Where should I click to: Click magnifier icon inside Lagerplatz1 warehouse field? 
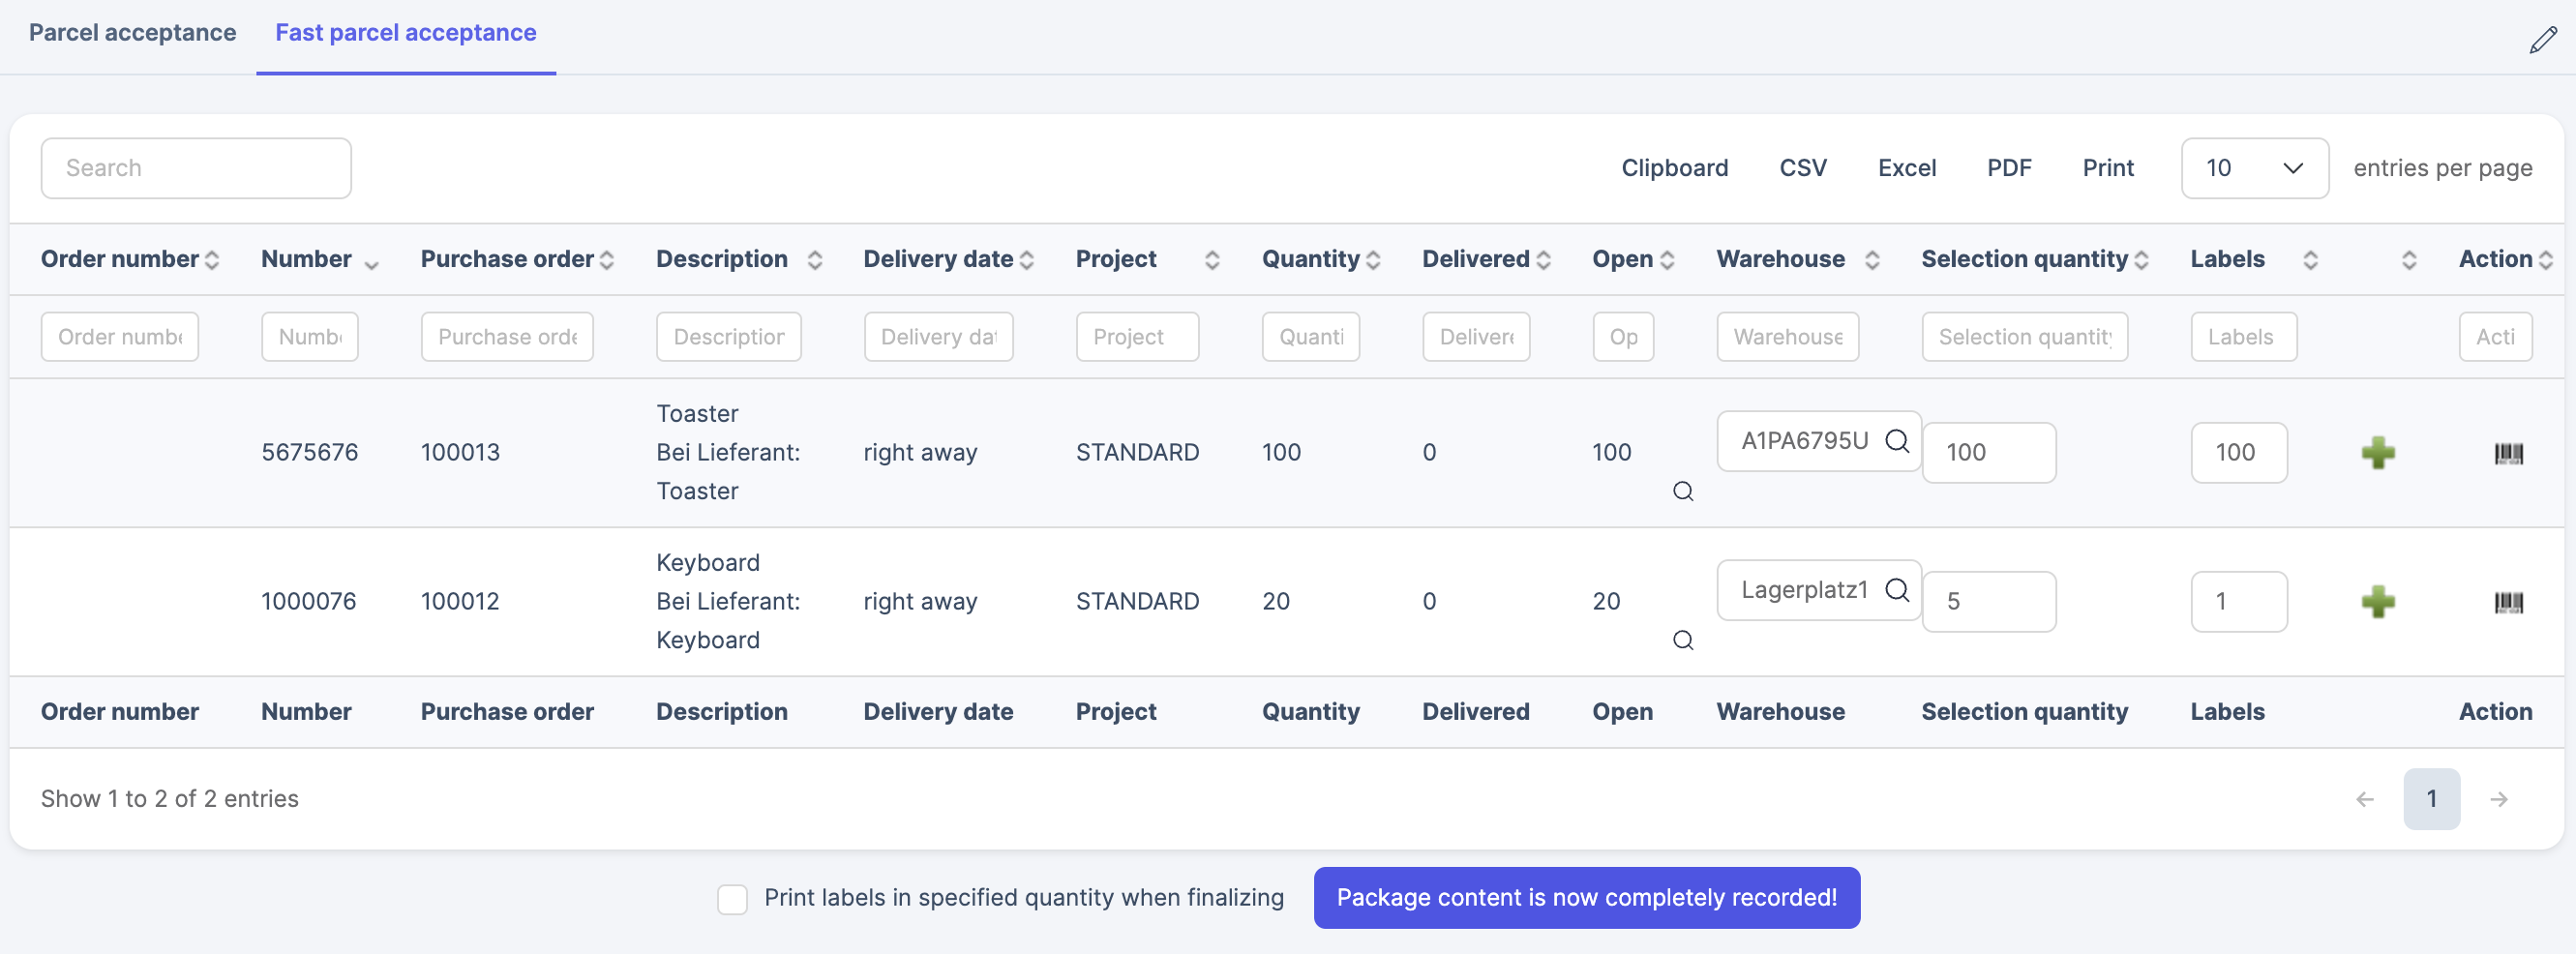1896,590
